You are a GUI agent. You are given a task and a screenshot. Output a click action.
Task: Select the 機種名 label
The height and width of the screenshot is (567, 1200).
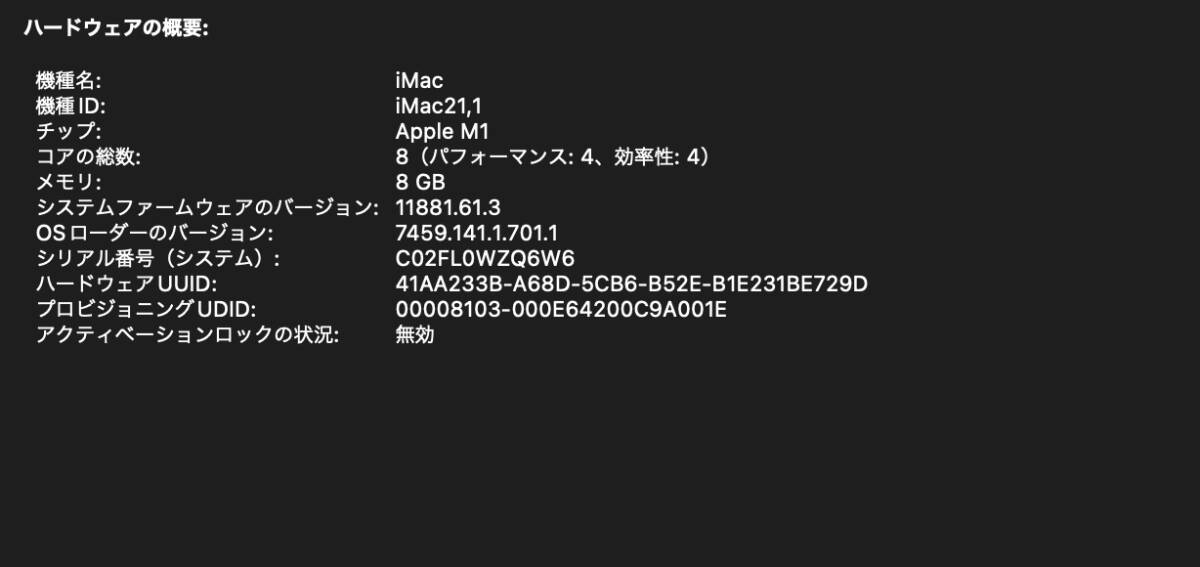click(69, 81)
